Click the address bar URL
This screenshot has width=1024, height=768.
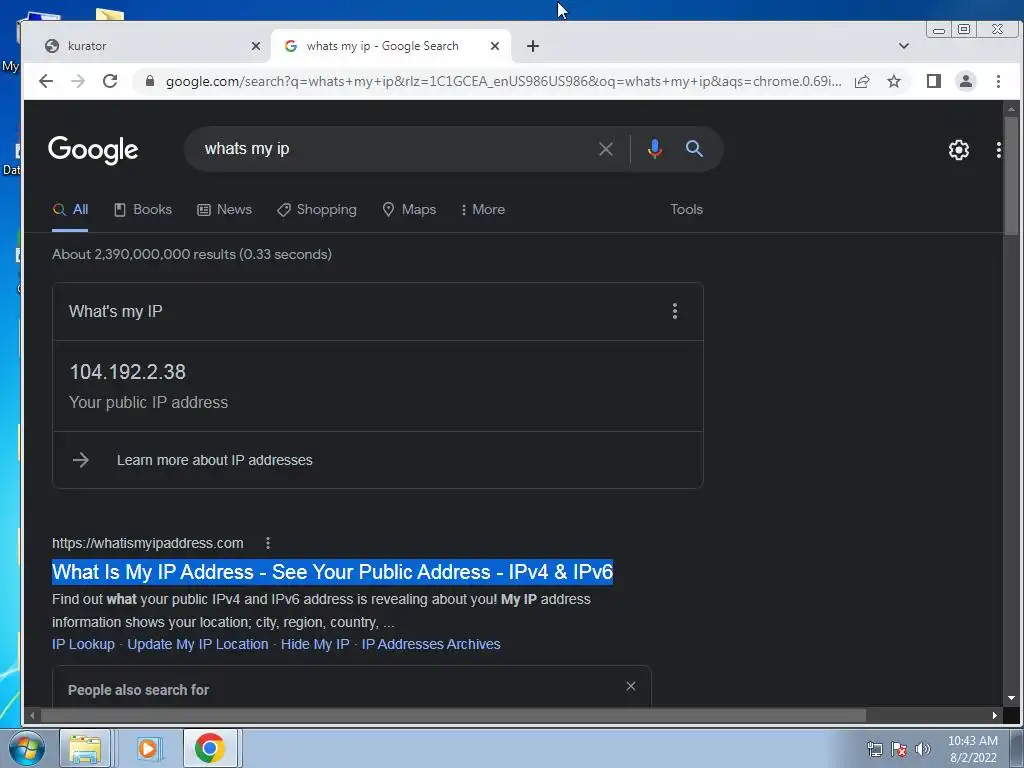point(503,81)
